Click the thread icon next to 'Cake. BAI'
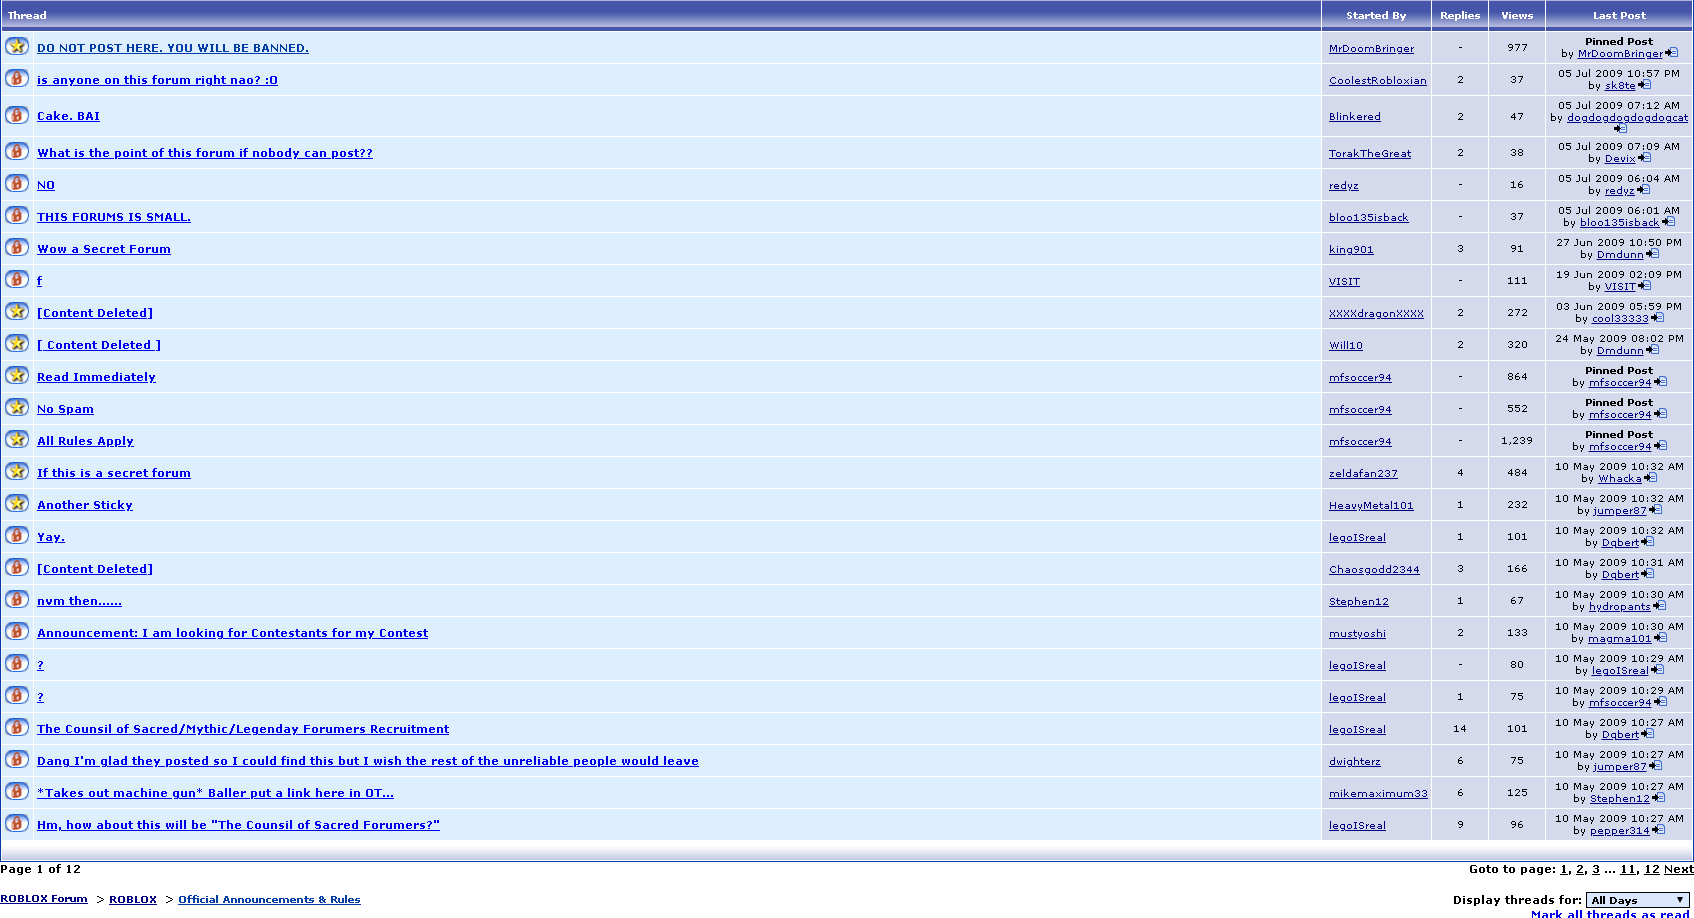Image resolution: width=1694 pixels, height=918 pixels. coord(17,115)
